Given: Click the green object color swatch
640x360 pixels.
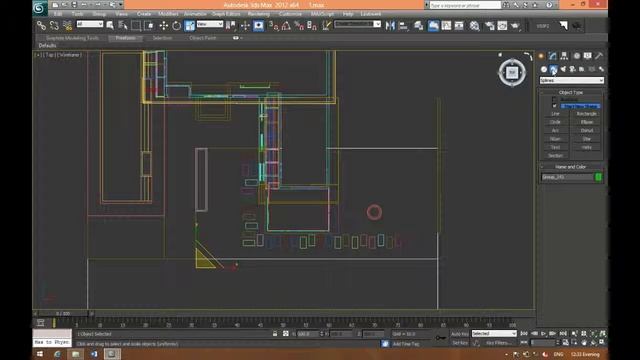Looking at the screenshot, I should click(598, 177).
